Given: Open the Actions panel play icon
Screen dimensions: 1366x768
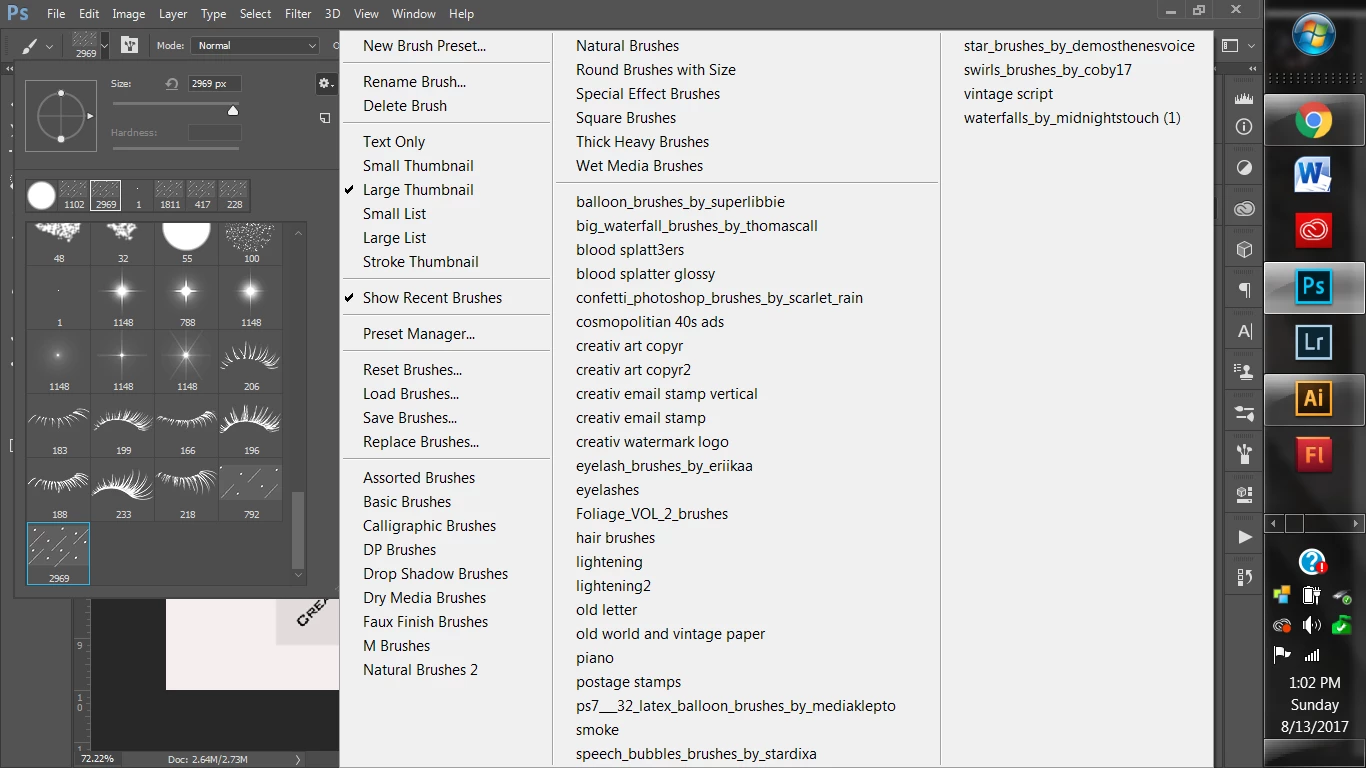Looking at the screenshot, I should pyautogui.click(x=1244, y=536).
